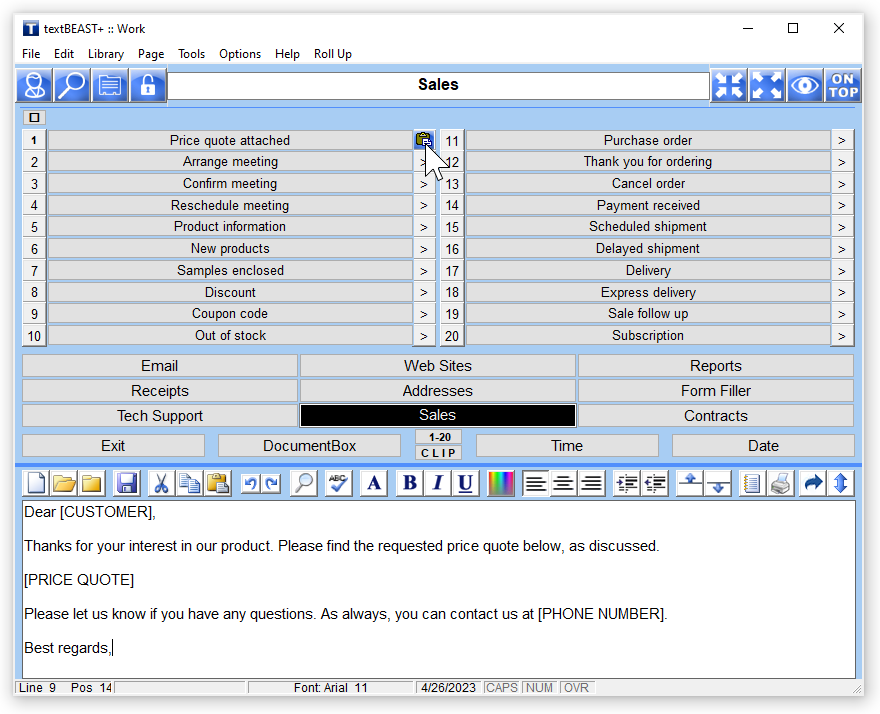880x714 pixels.
Task: Expand the arrow next to Delayed shipment
Action: pos(842,249)
